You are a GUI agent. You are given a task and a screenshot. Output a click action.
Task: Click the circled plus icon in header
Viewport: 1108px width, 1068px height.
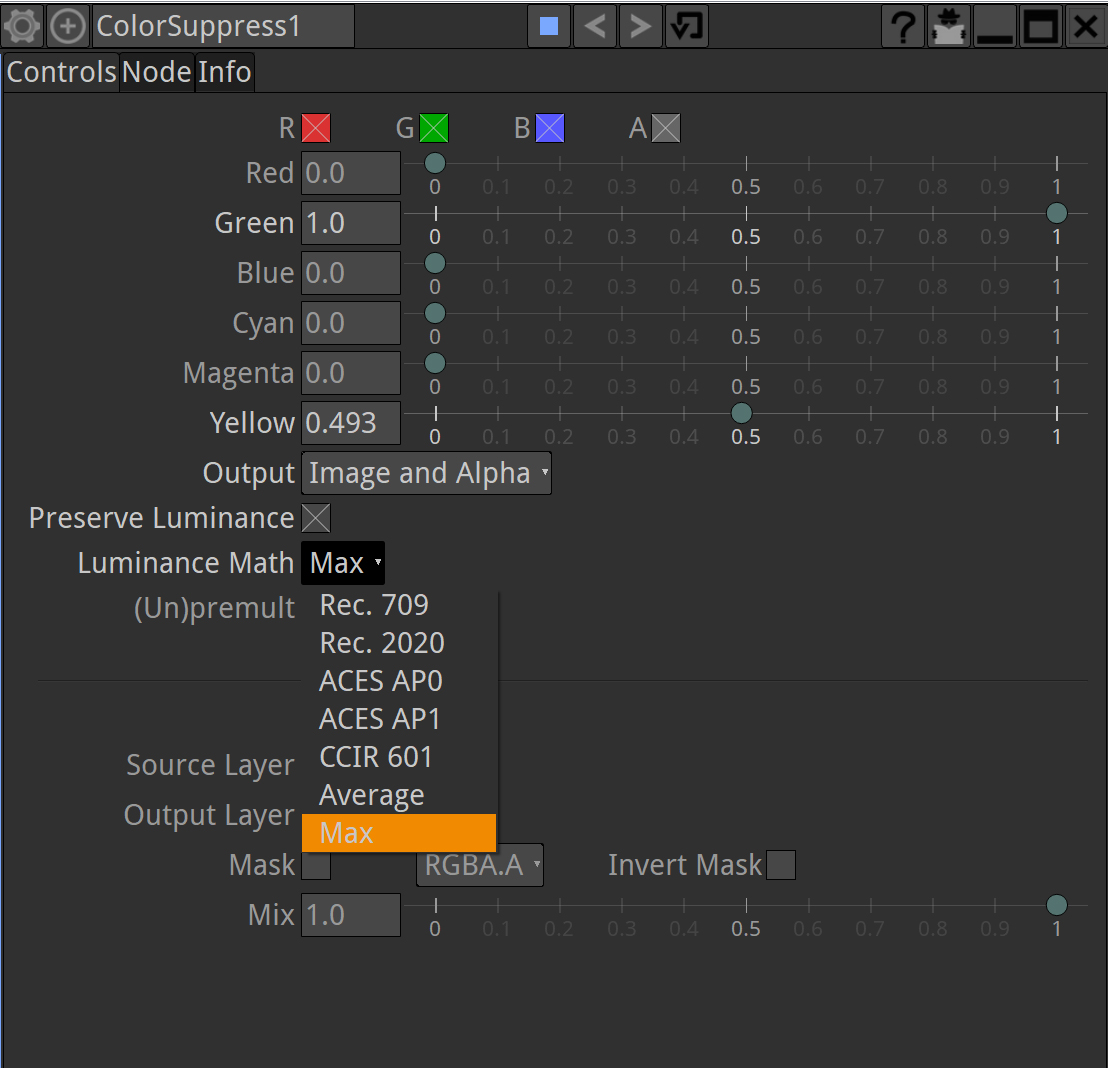(x=68, y=26)
